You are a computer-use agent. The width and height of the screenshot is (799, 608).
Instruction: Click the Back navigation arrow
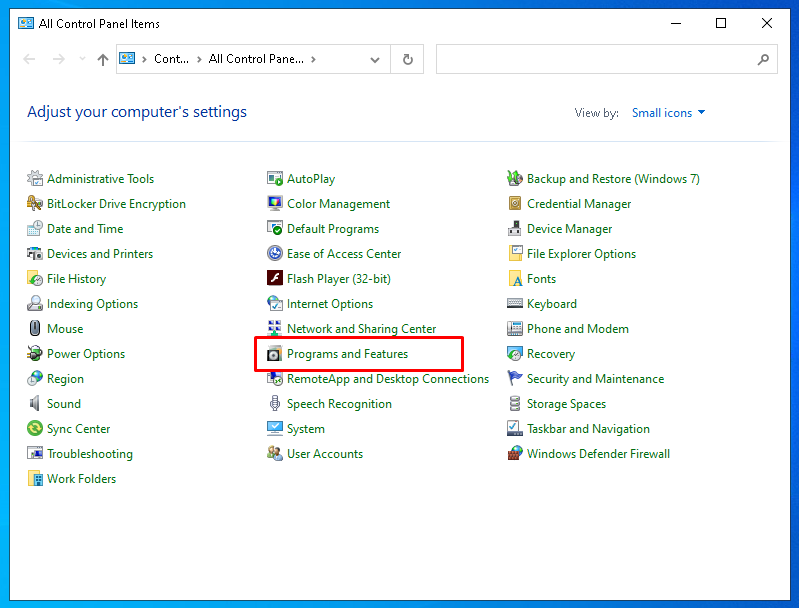tap(30, 59)
